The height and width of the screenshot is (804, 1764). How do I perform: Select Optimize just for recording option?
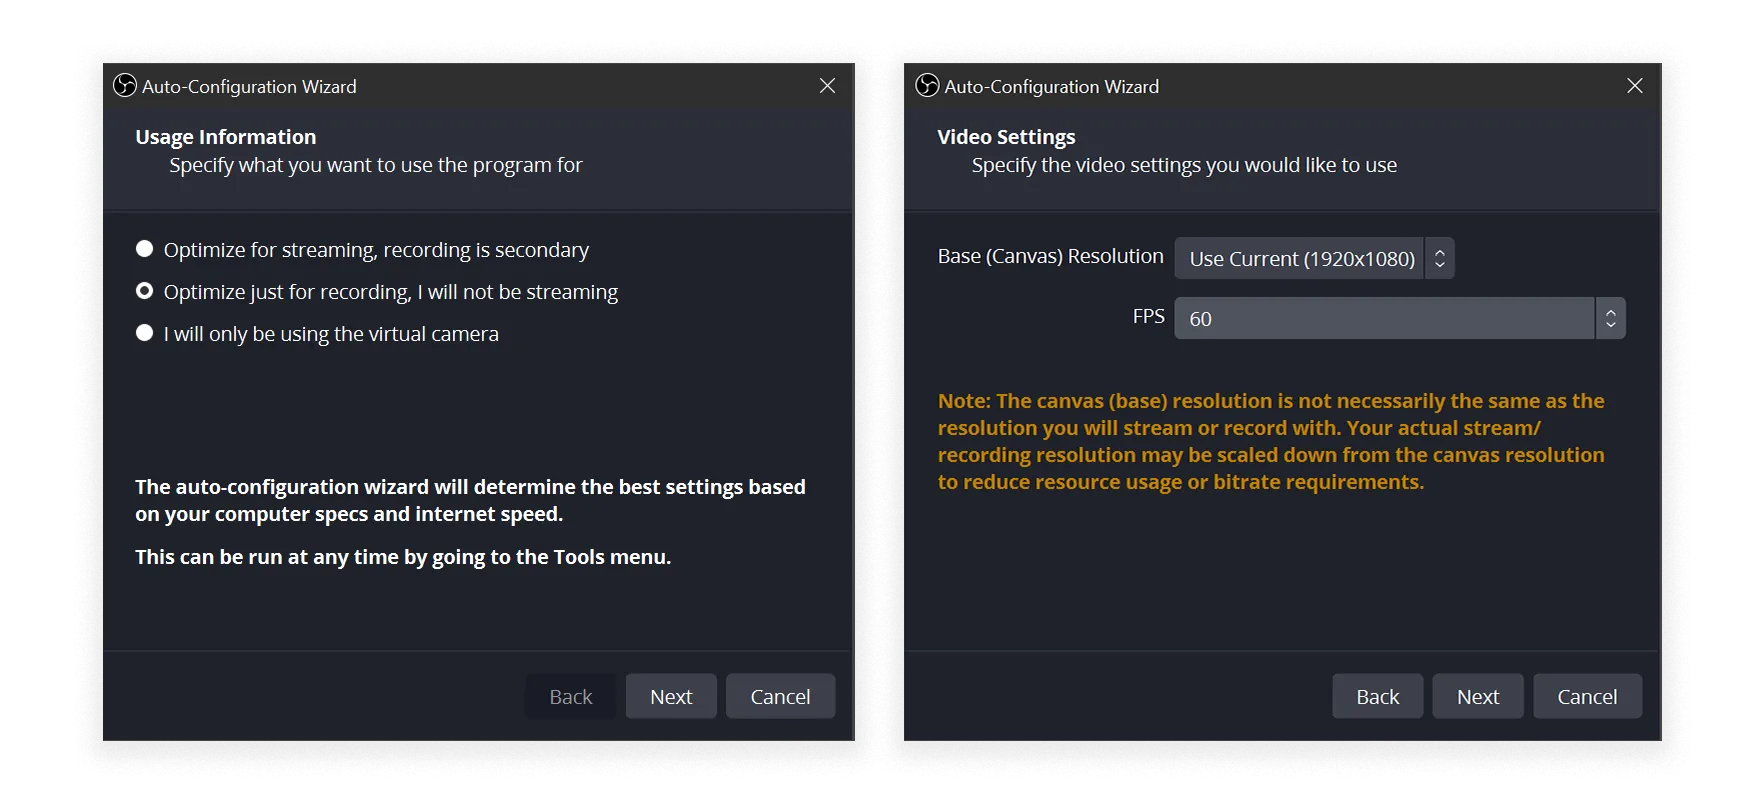coord(145,291)
